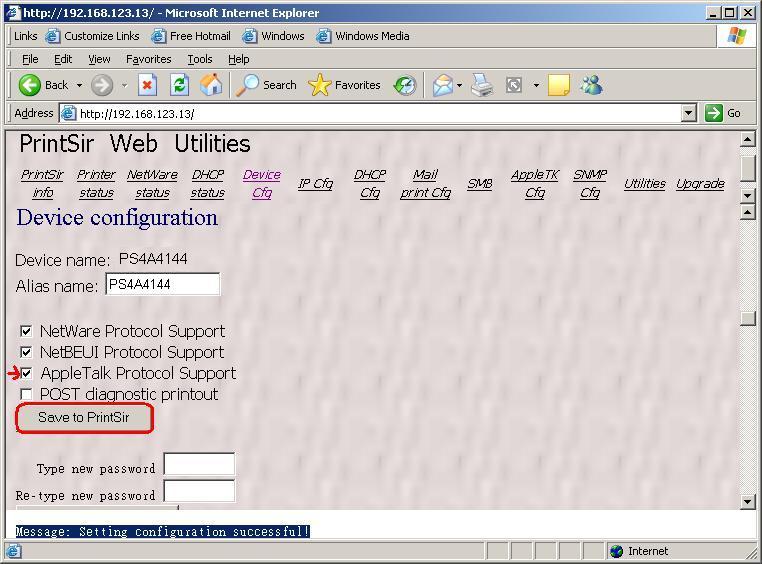Open IP Cfg link
The width and height of the screenshot is (762, 564).
tap(315, 184)
